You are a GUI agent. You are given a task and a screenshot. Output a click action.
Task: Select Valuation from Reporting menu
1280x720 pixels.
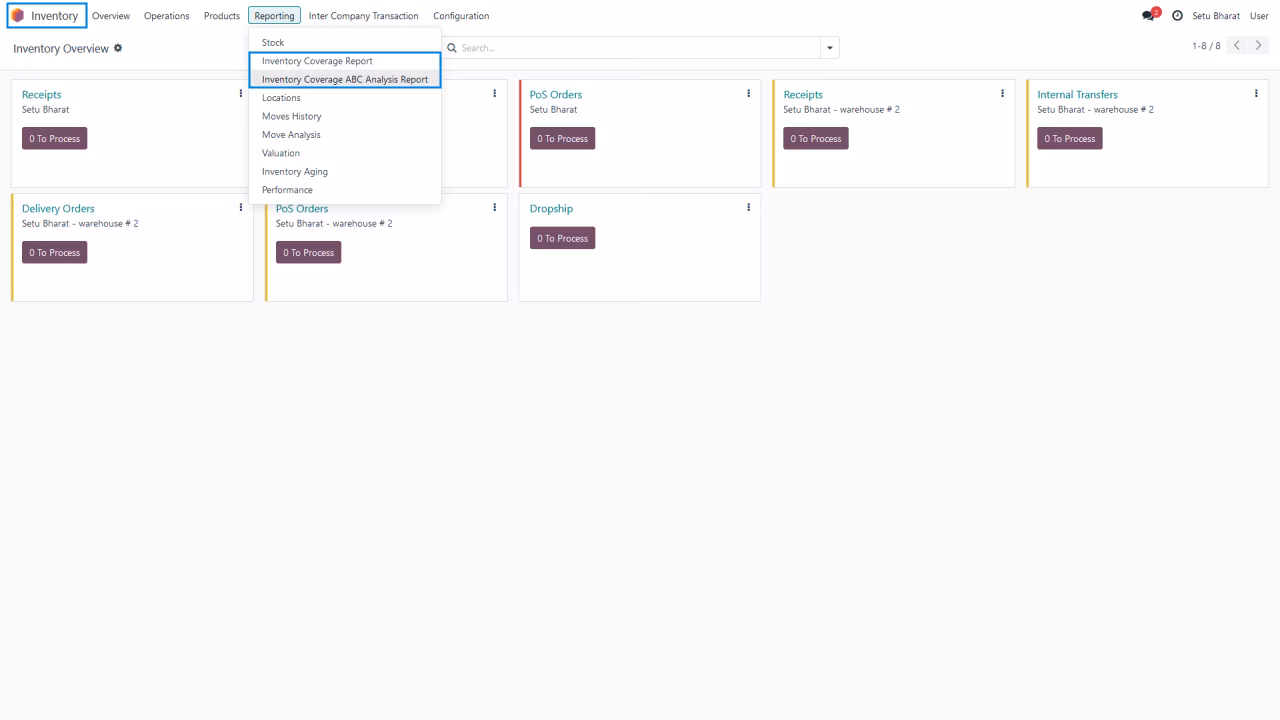tap(345, 153)
